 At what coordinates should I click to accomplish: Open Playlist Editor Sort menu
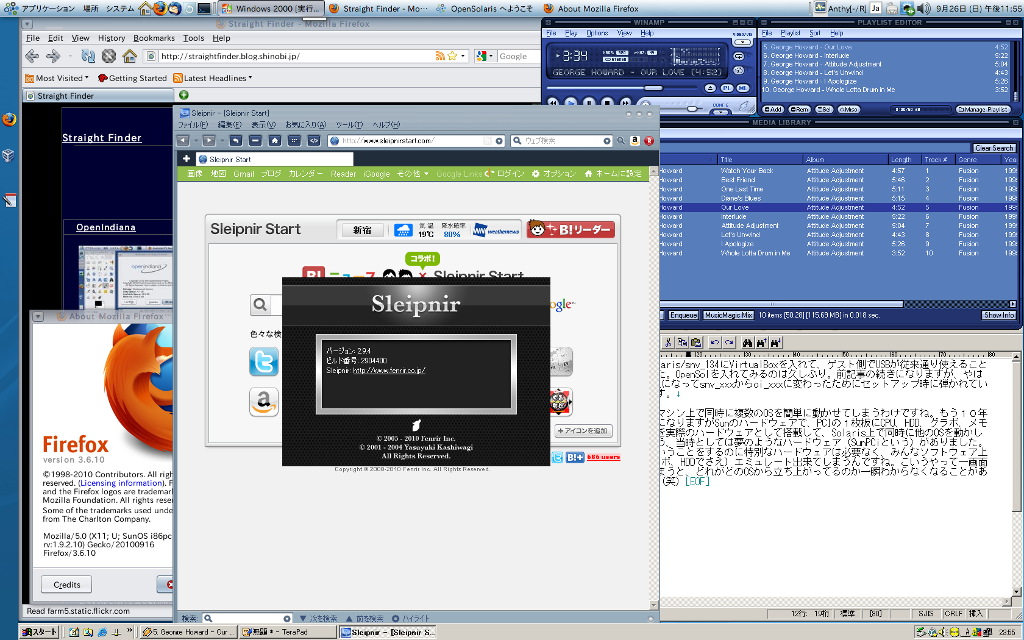point(815,33)
